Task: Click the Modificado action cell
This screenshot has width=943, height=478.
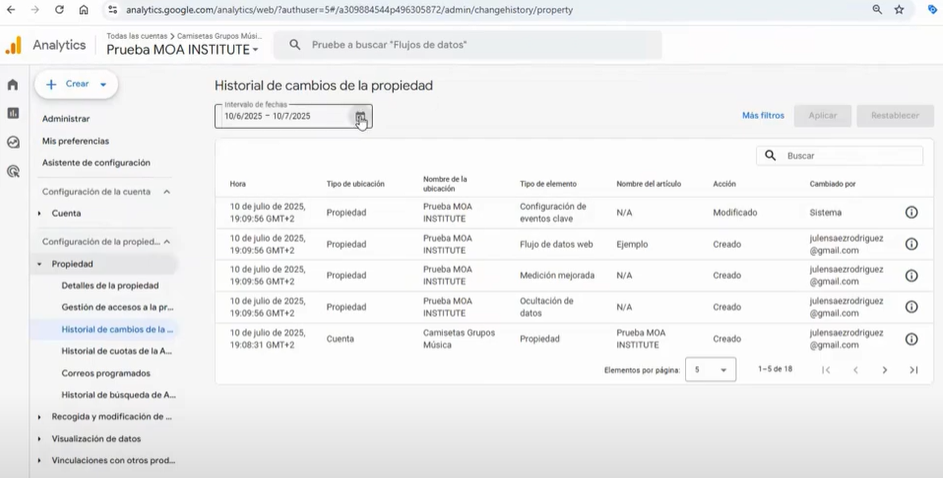Action: pyautogui.click(x=735, y=213)
